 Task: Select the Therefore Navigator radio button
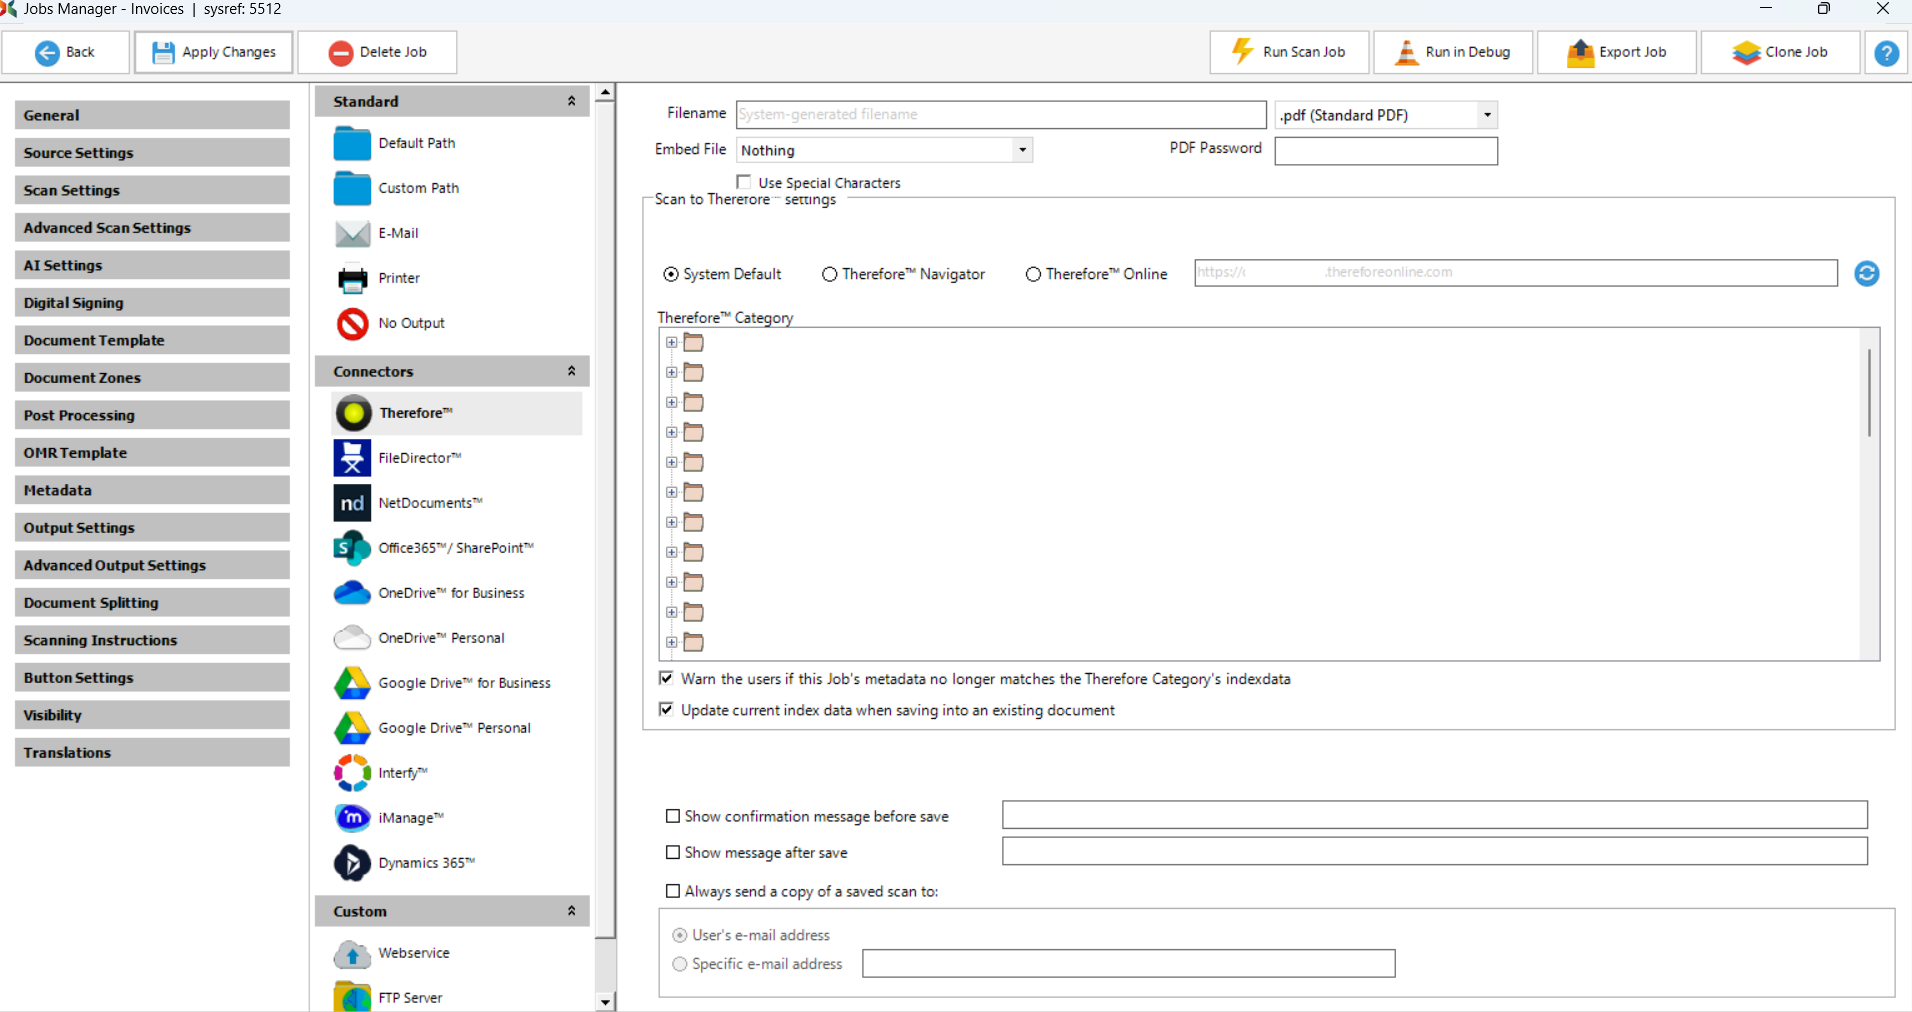pyautogui.click(x=830, y=274)
